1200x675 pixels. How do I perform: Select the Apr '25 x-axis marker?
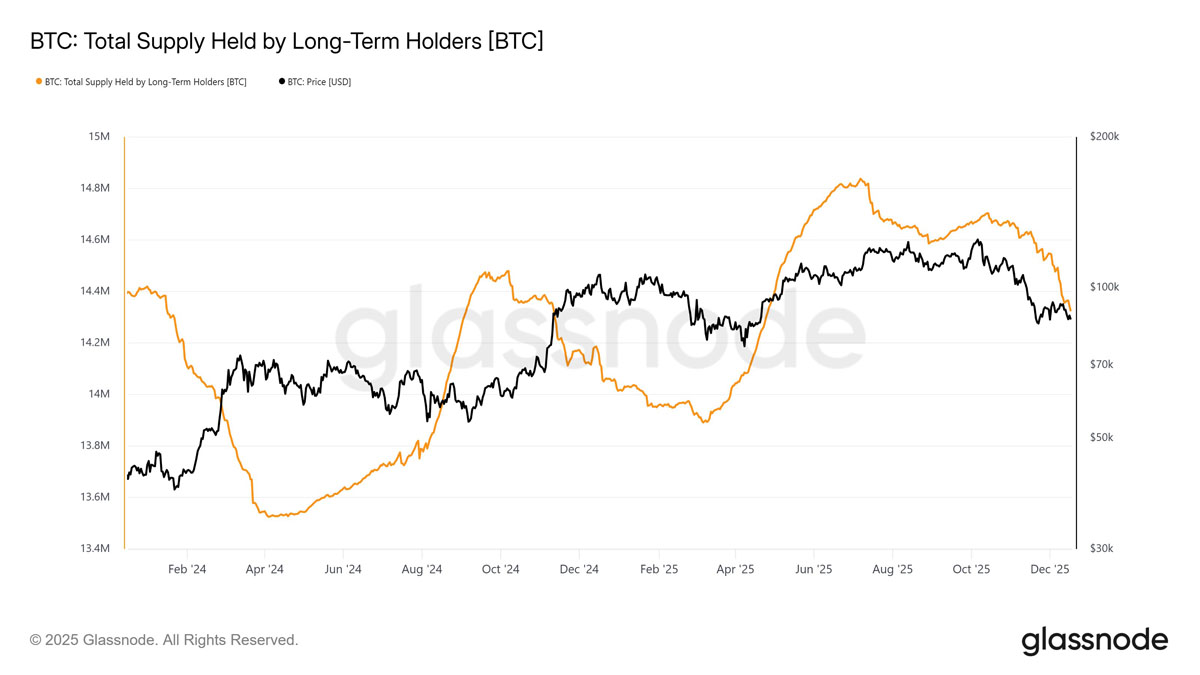pos(735,569)
